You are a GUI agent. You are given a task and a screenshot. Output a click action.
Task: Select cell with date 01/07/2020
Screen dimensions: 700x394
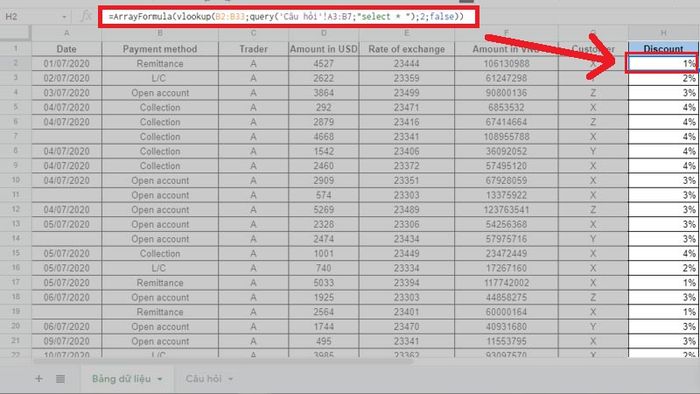(x=67, y=64)
